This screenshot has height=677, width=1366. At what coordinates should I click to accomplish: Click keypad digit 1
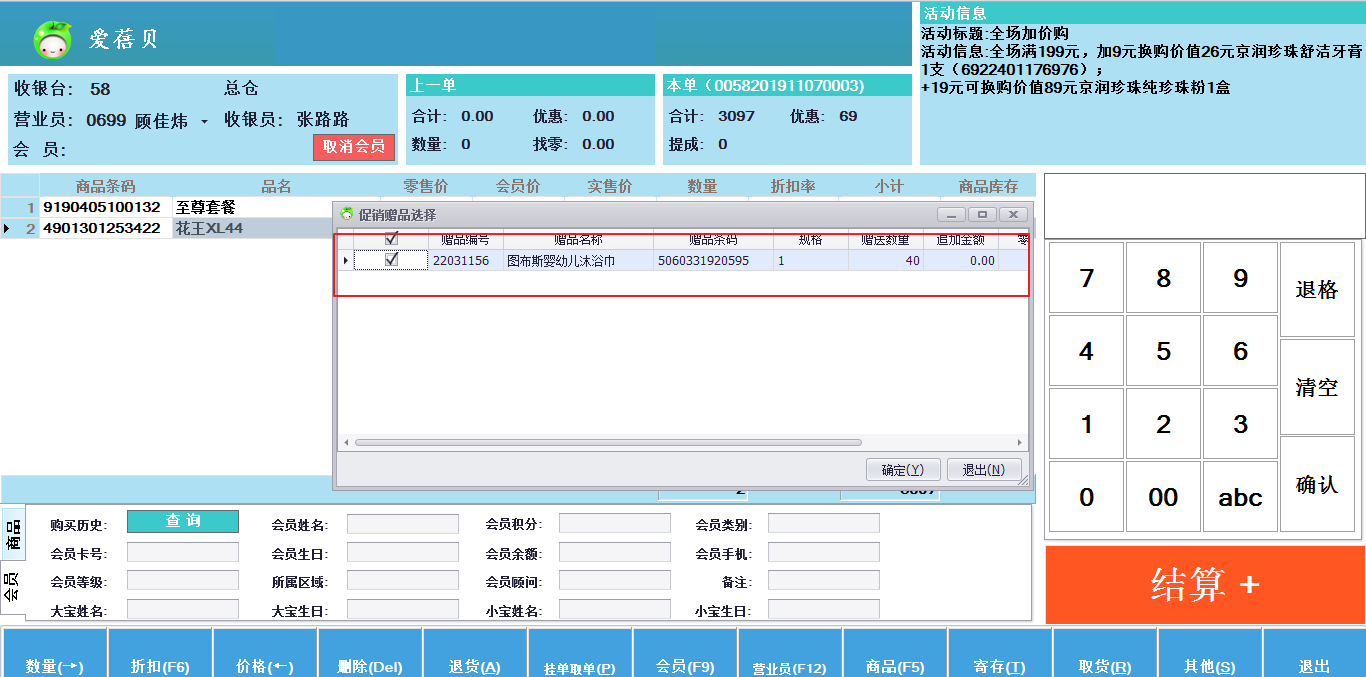pos(1086,424)
